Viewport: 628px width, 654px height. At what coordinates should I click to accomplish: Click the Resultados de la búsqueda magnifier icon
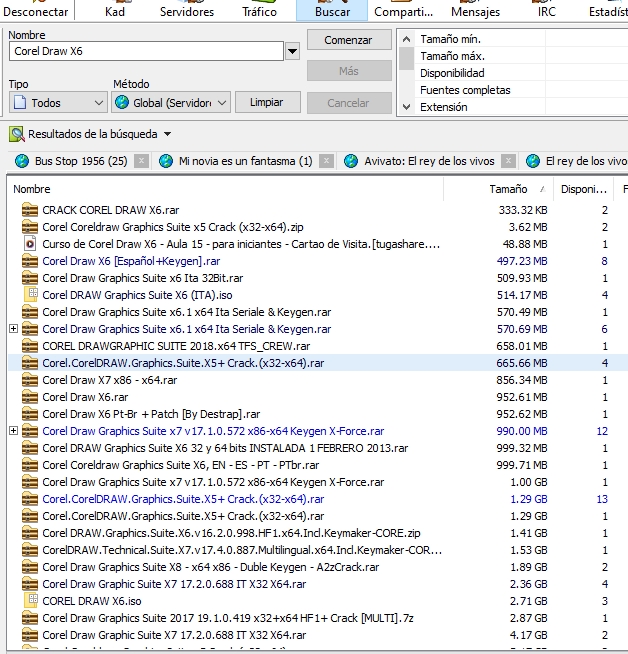point(17,134)
